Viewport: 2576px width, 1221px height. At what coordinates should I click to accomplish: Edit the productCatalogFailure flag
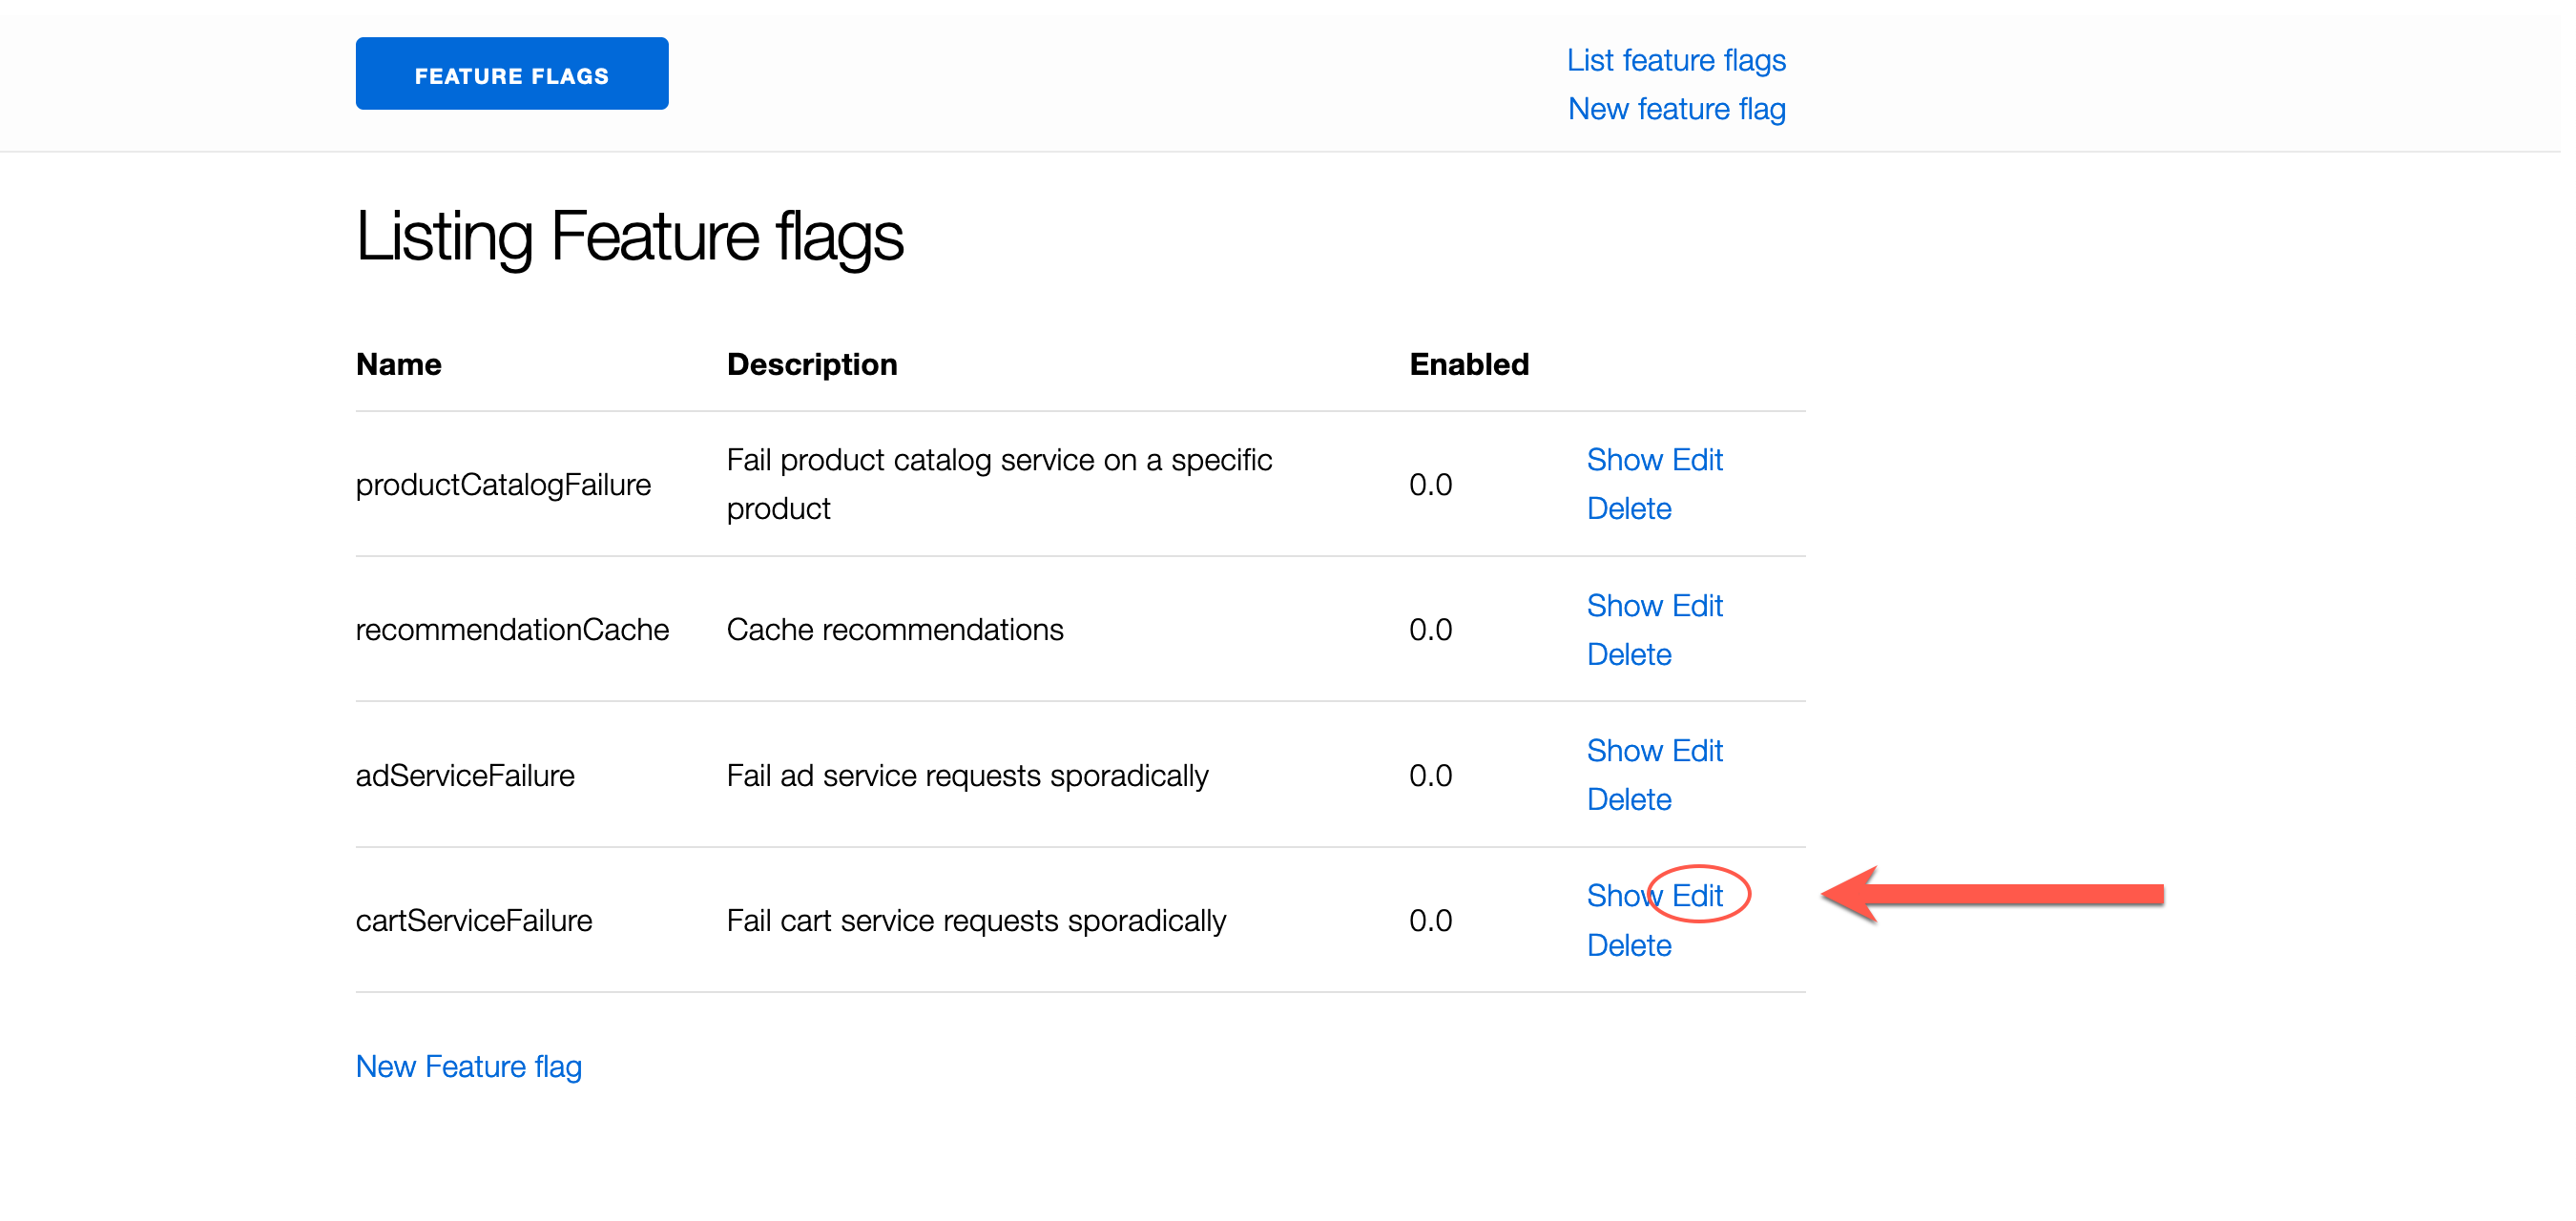(x=1697, y=460)
